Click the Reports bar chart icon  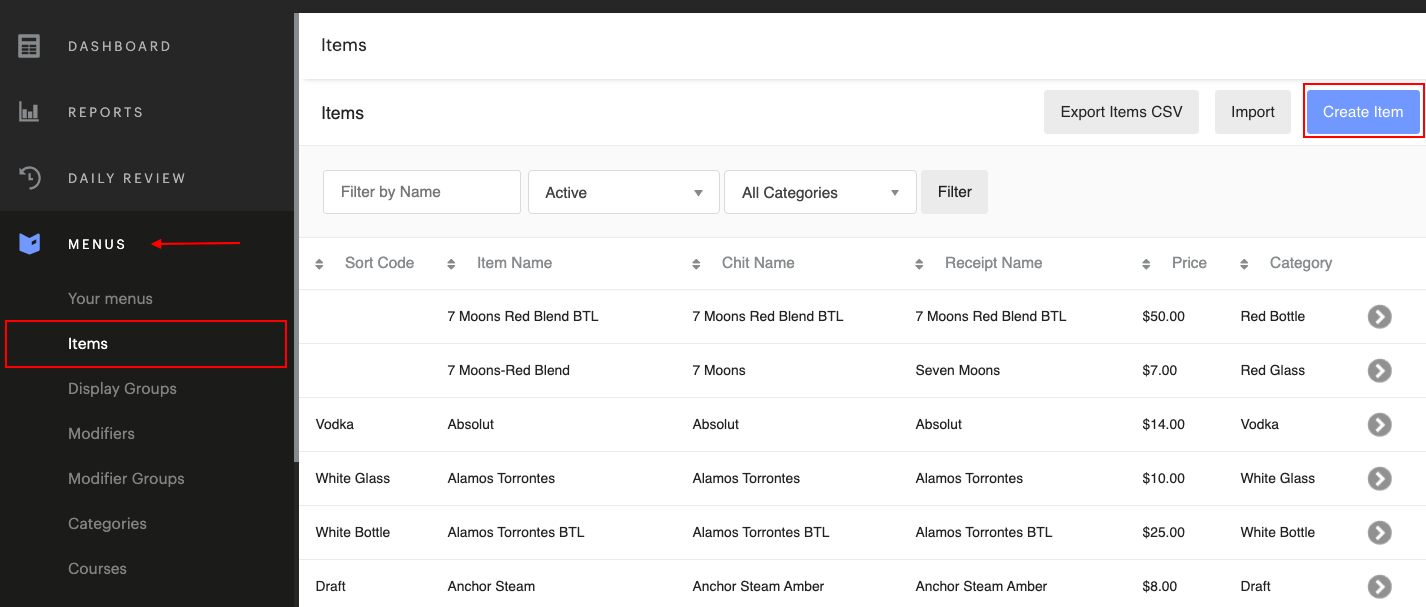click(x=30, y=112)
